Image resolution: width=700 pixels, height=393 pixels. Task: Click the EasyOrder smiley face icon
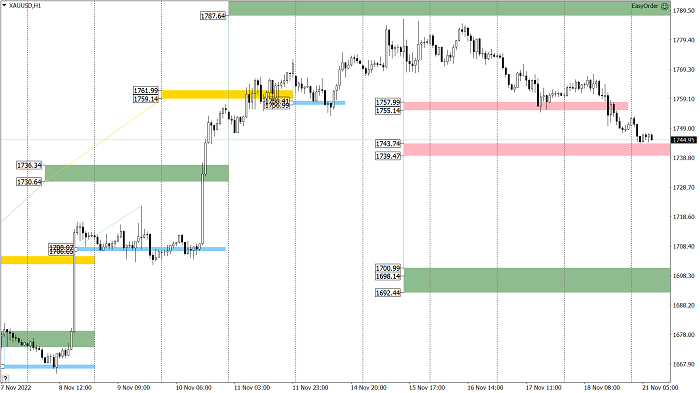[x=665, y=6]
